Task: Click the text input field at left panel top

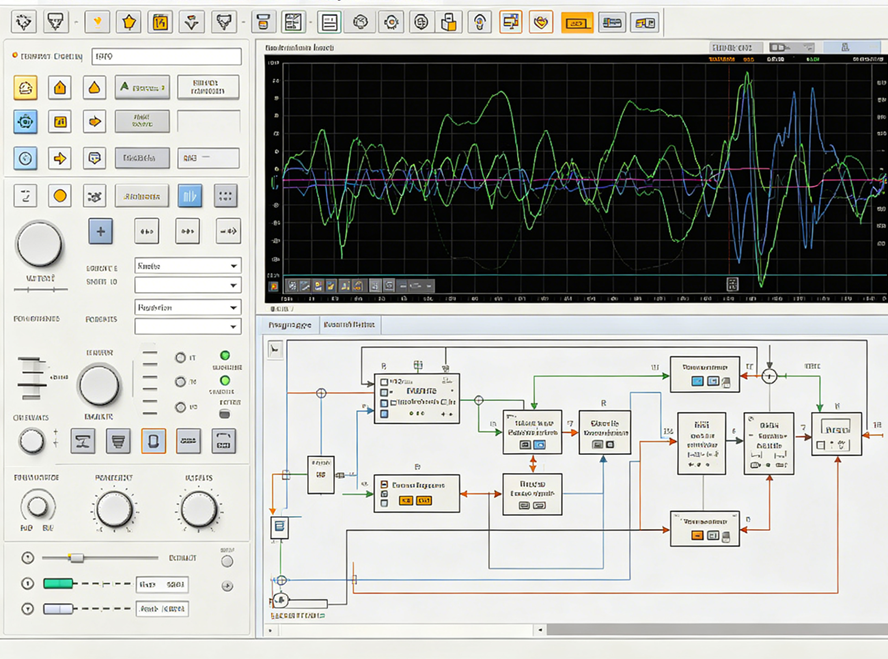Action: coord(166,56)
